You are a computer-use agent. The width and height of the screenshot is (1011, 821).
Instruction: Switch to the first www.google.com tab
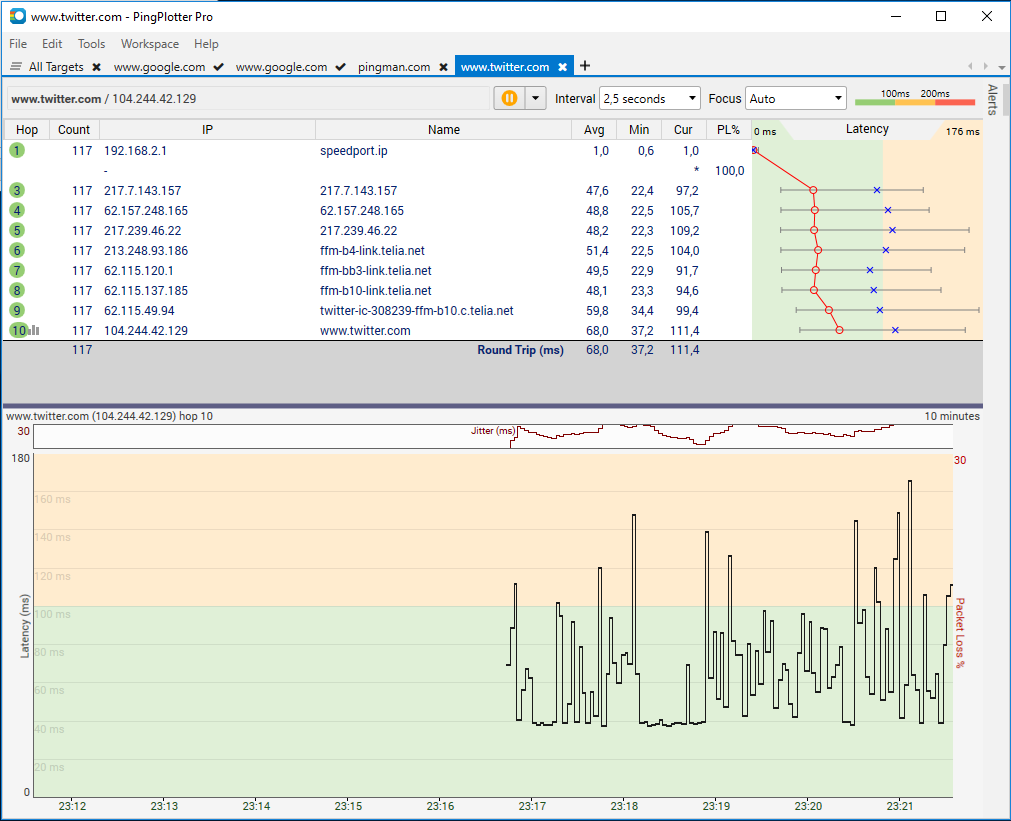pyautogui.click(x=159, y=66)
